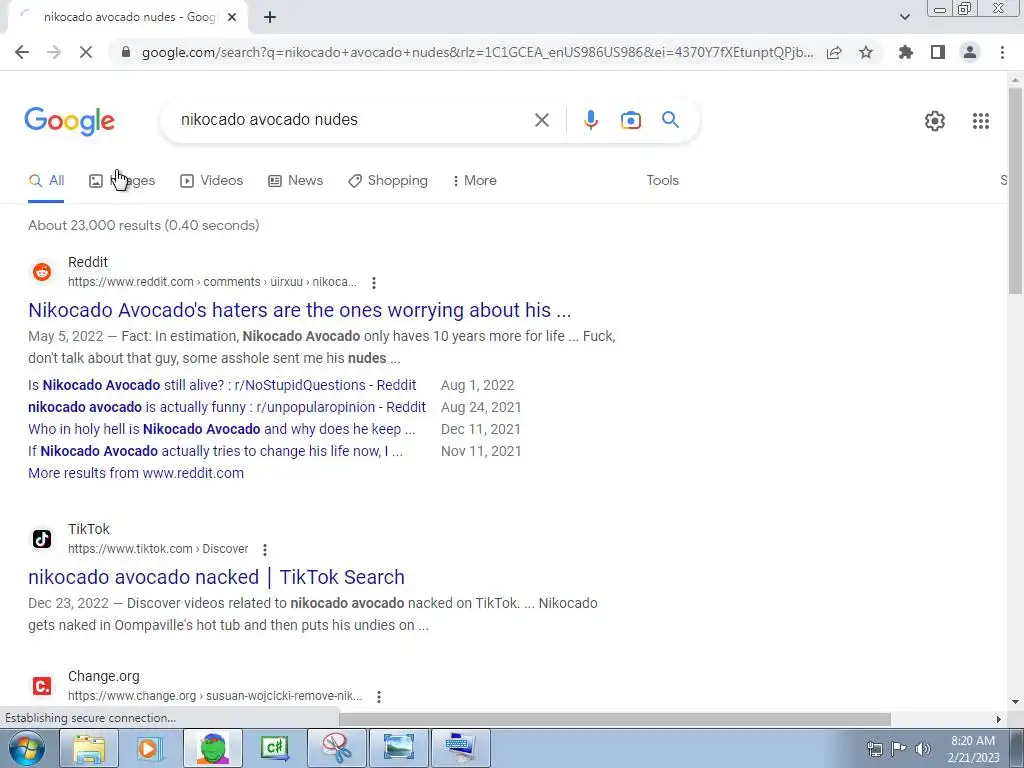Select the All results tab

(x=46, y=181)
